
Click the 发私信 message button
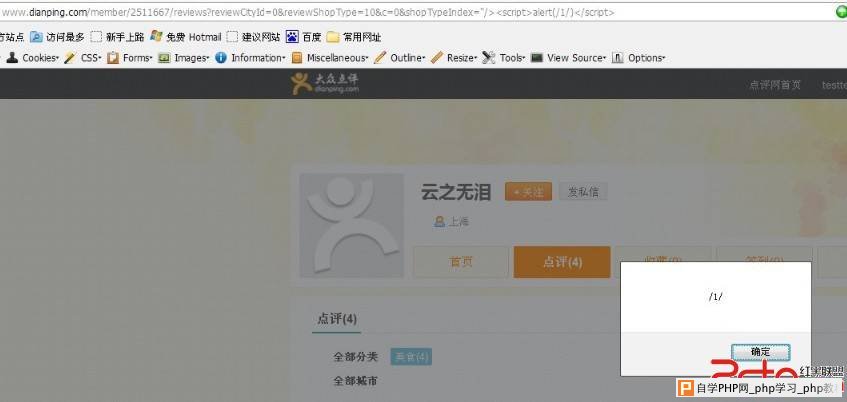click(x=583, y=191)
